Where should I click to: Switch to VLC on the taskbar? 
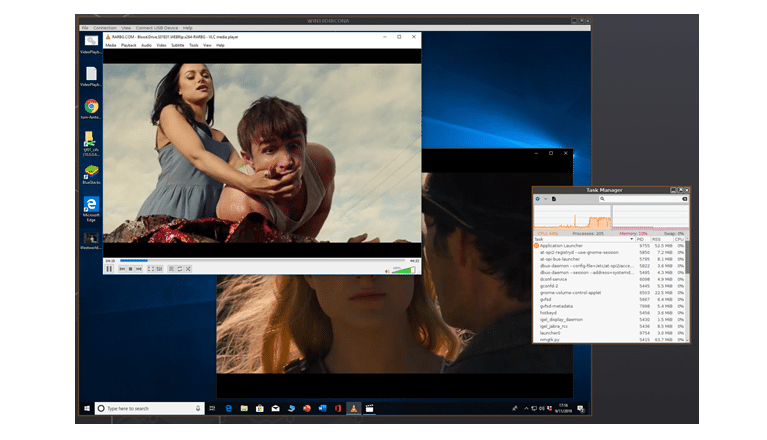point(354,408)
